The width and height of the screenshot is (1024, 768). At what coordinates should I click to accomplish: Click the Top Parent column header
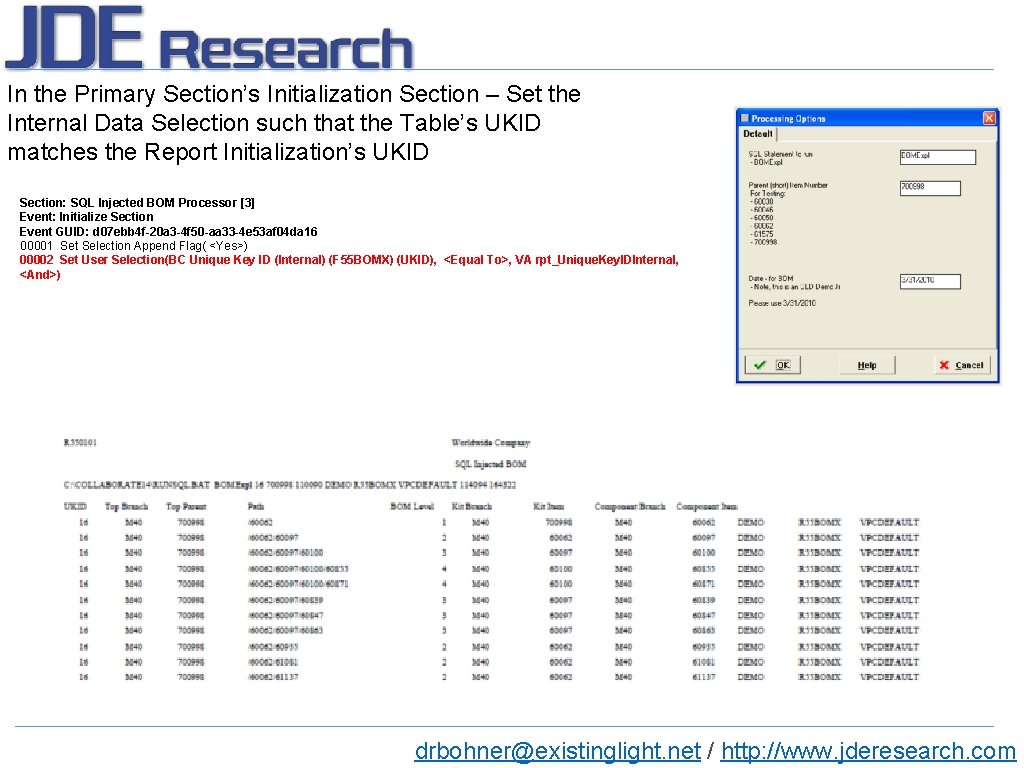(186, 506)
